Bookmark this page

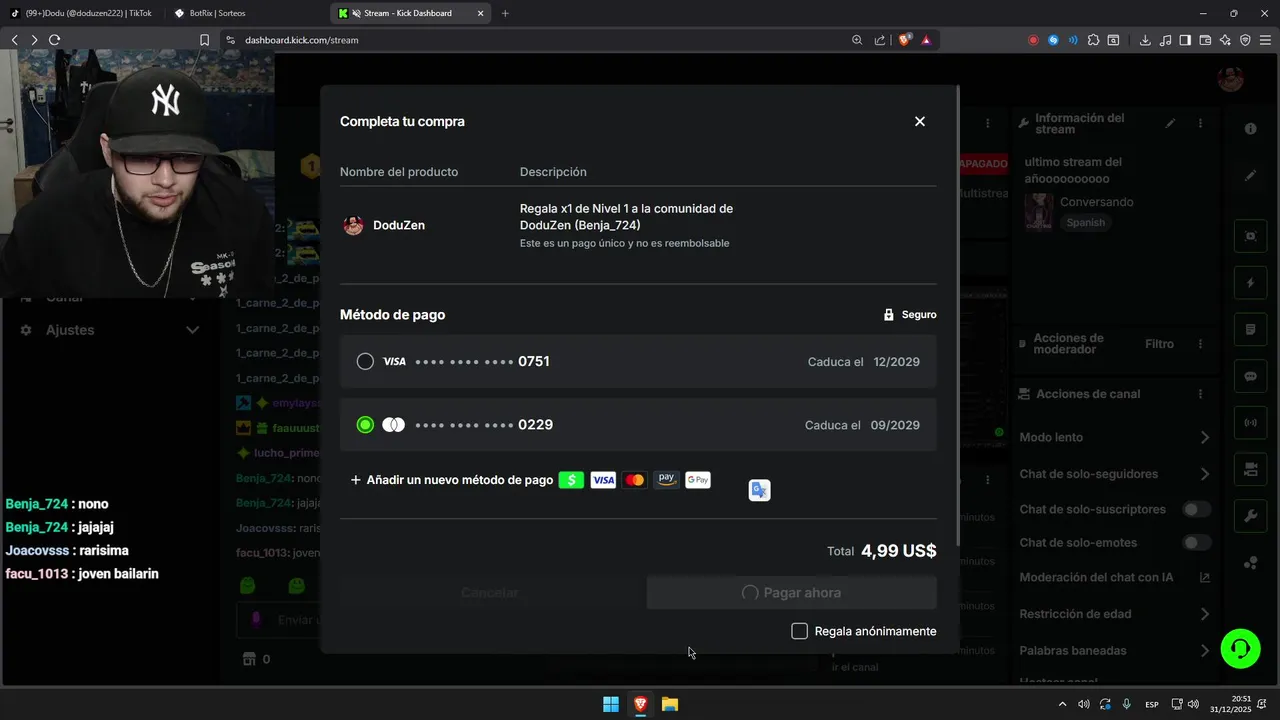click(204, 40)
